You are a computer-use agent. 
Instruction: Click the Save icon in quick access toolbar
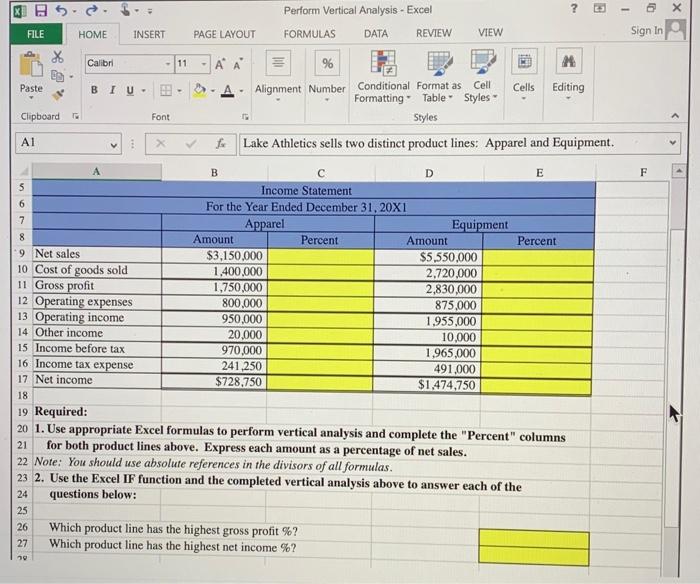coord(41,10)
